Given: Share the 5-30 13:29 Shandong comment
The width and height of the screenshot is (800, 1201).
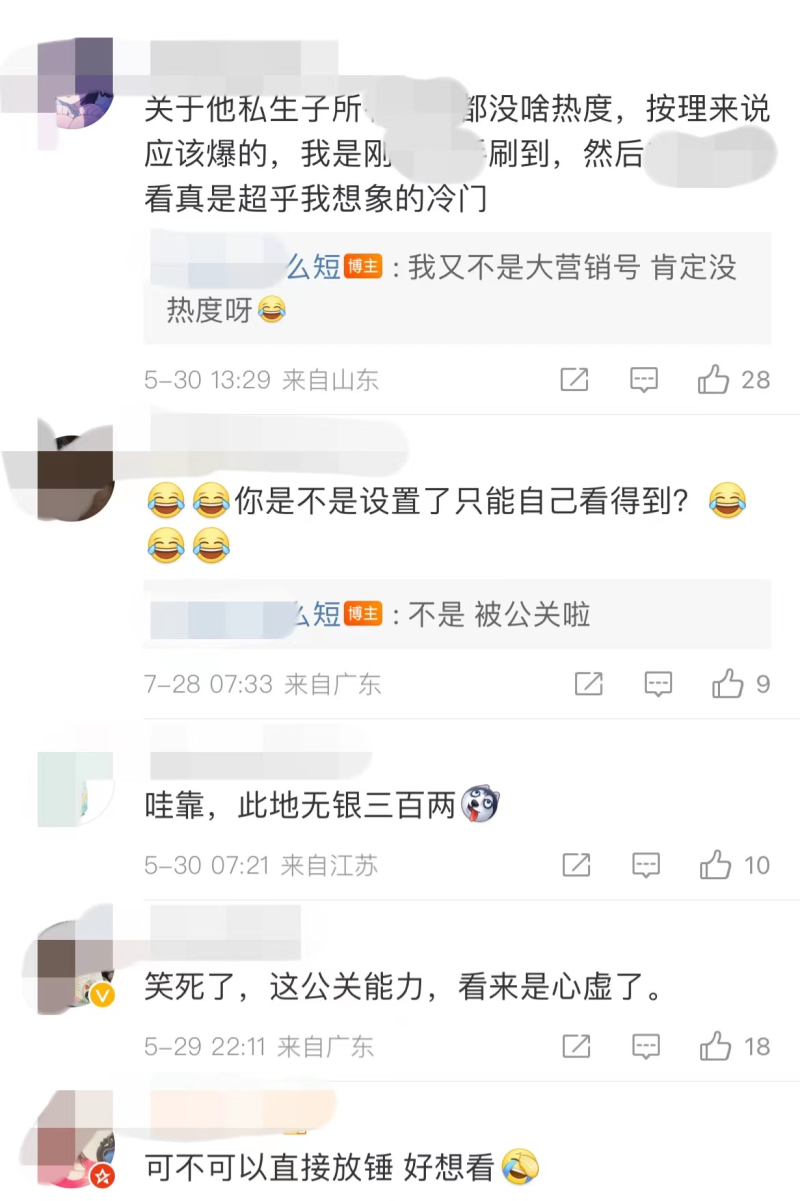Looking at the screenshot, I should click(575, 379).
